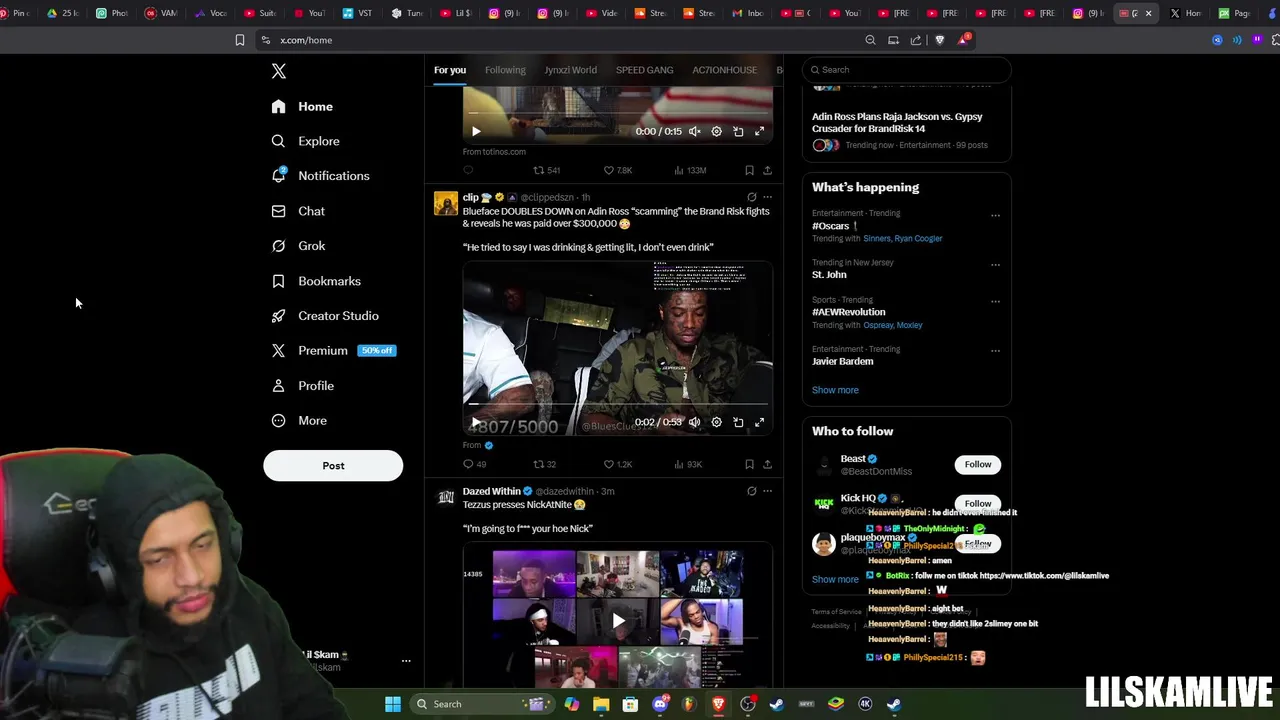Toggle picture-in-picture on top video
1280x720 pixels.
tap(738, 131)
